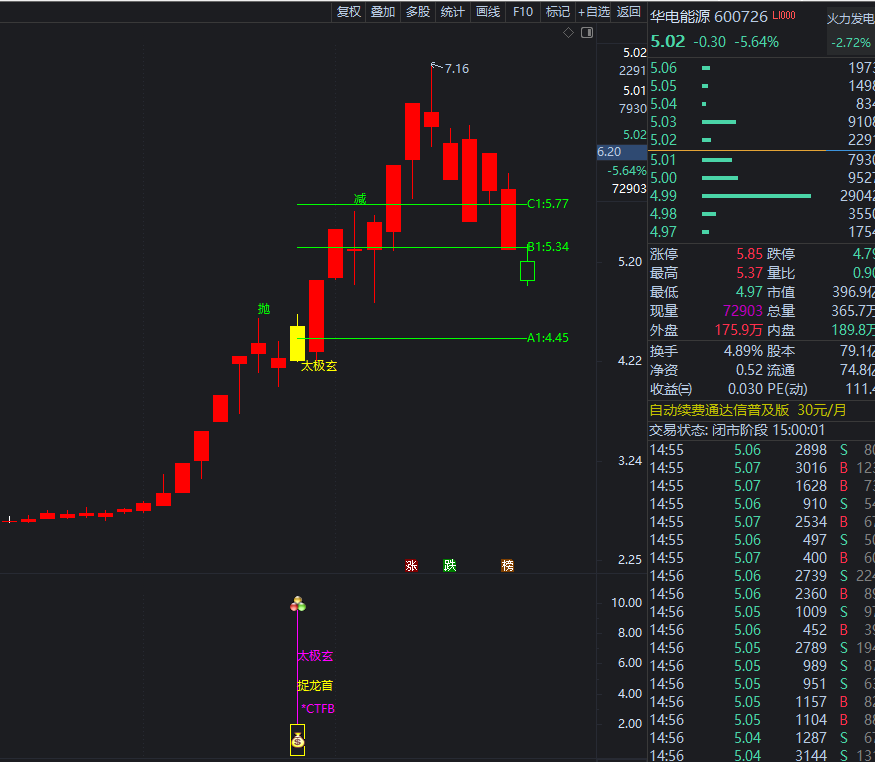Click the yellow 太极玄 candlestick
Image resolution: width=875 pixels, height=762 pixels.
(297, 343)
